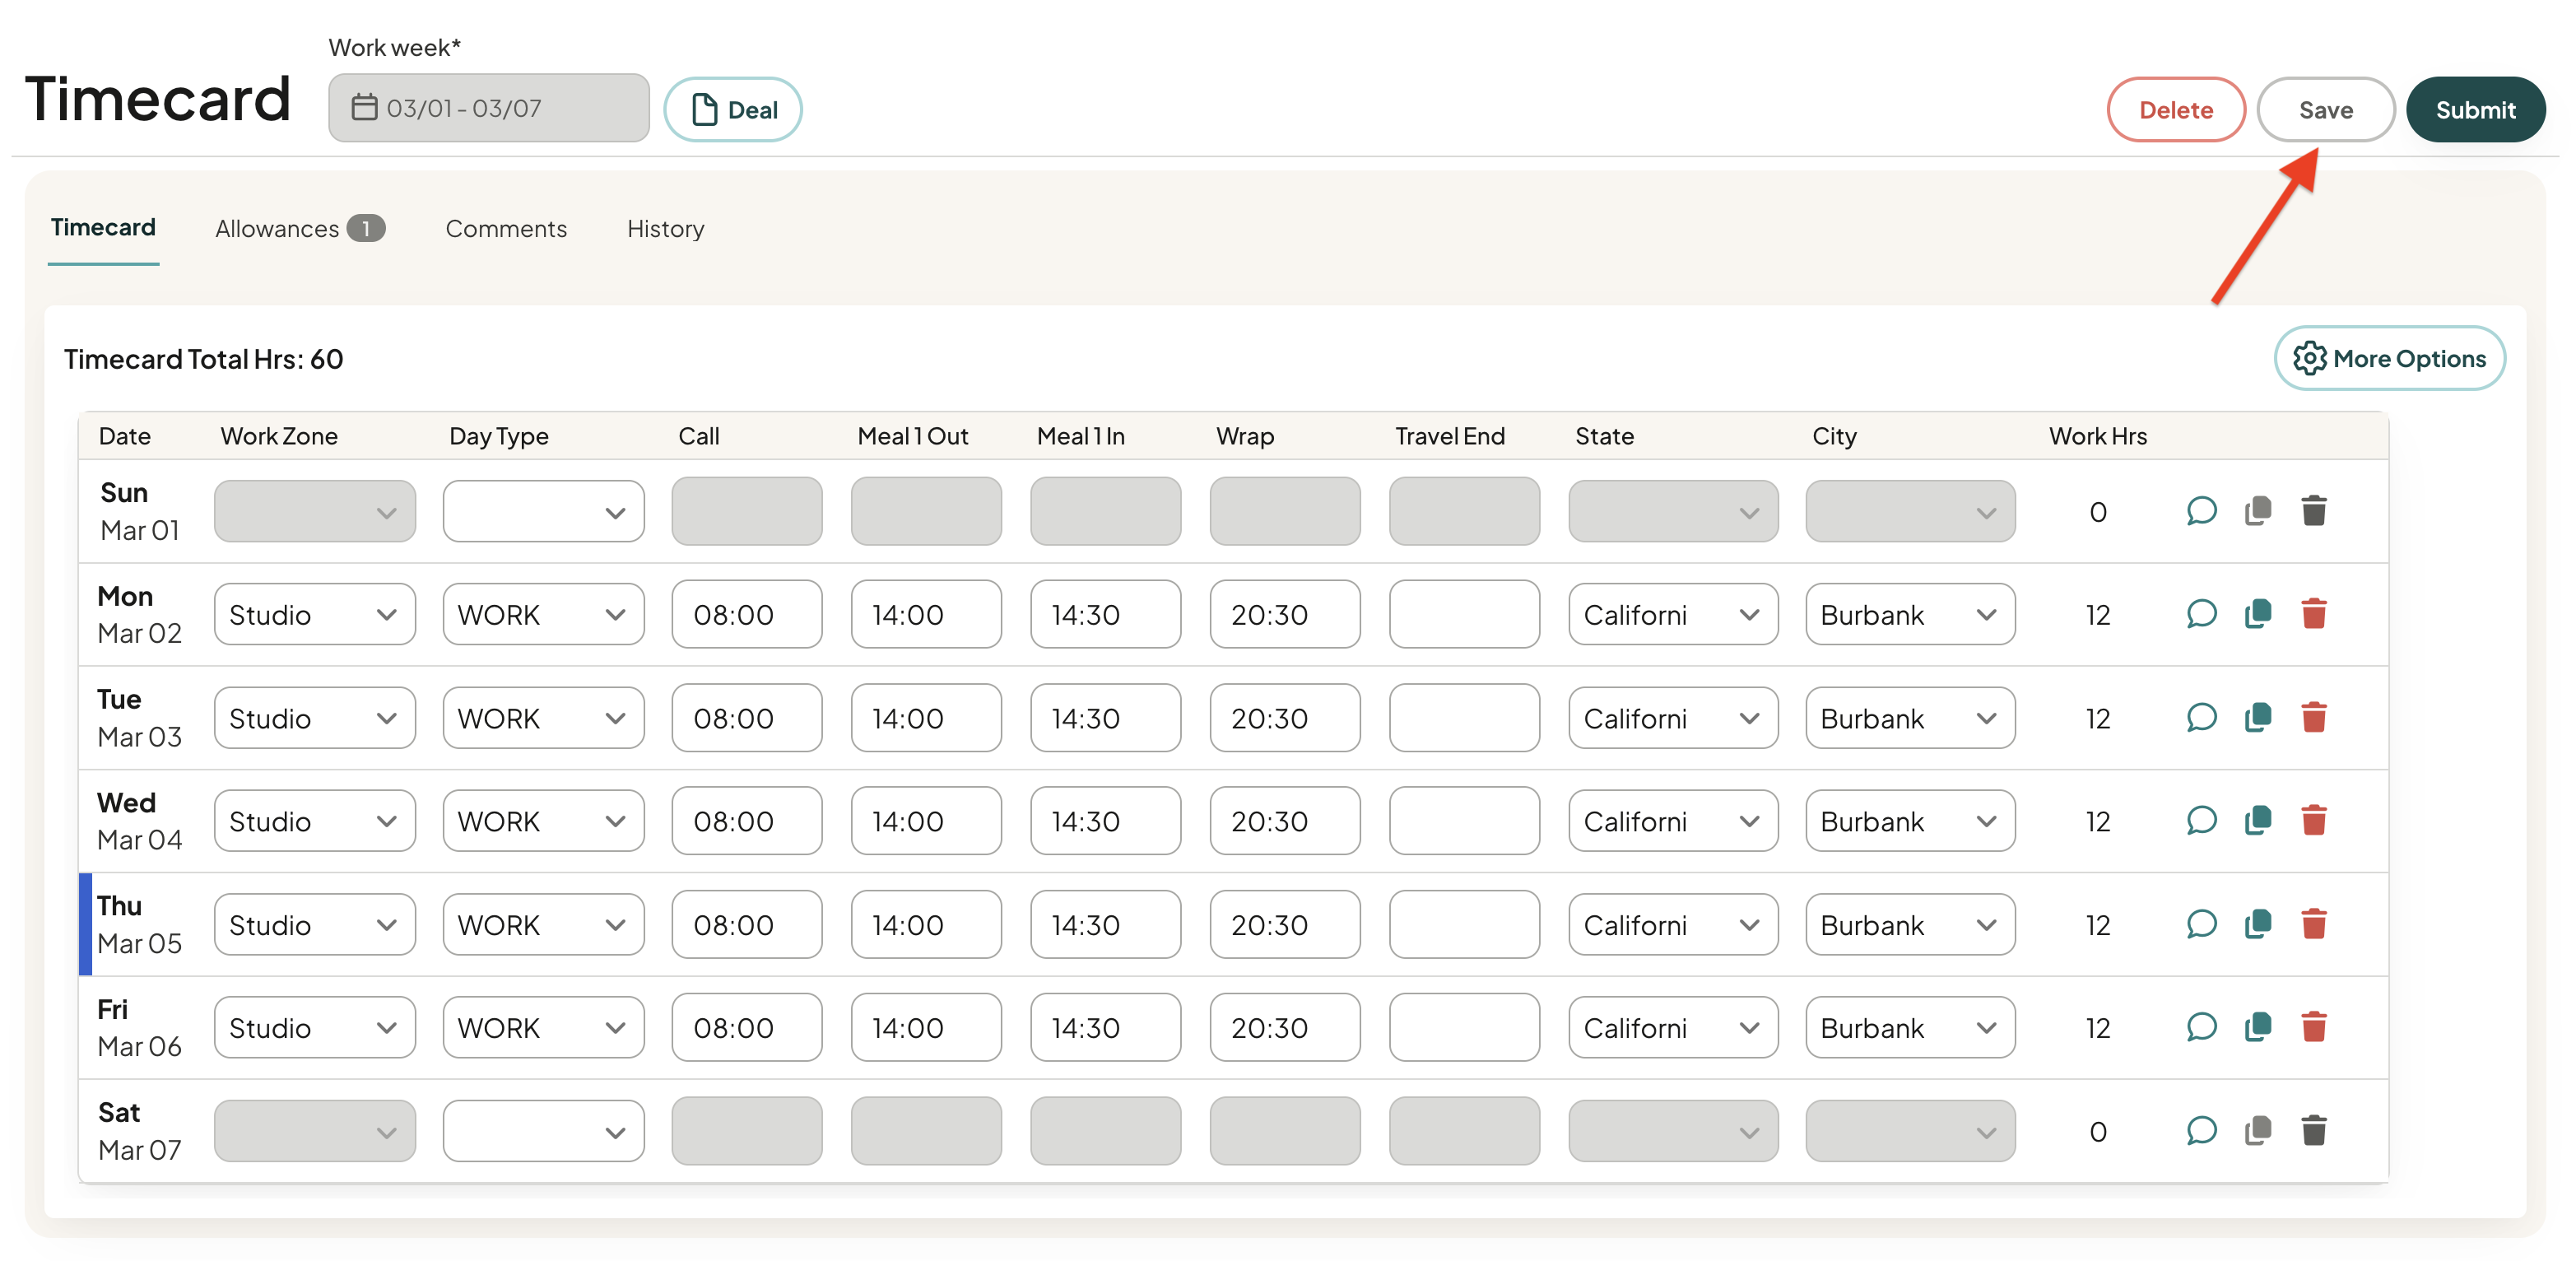Edit Call time for Fri Mar 06

[746, 1027]
